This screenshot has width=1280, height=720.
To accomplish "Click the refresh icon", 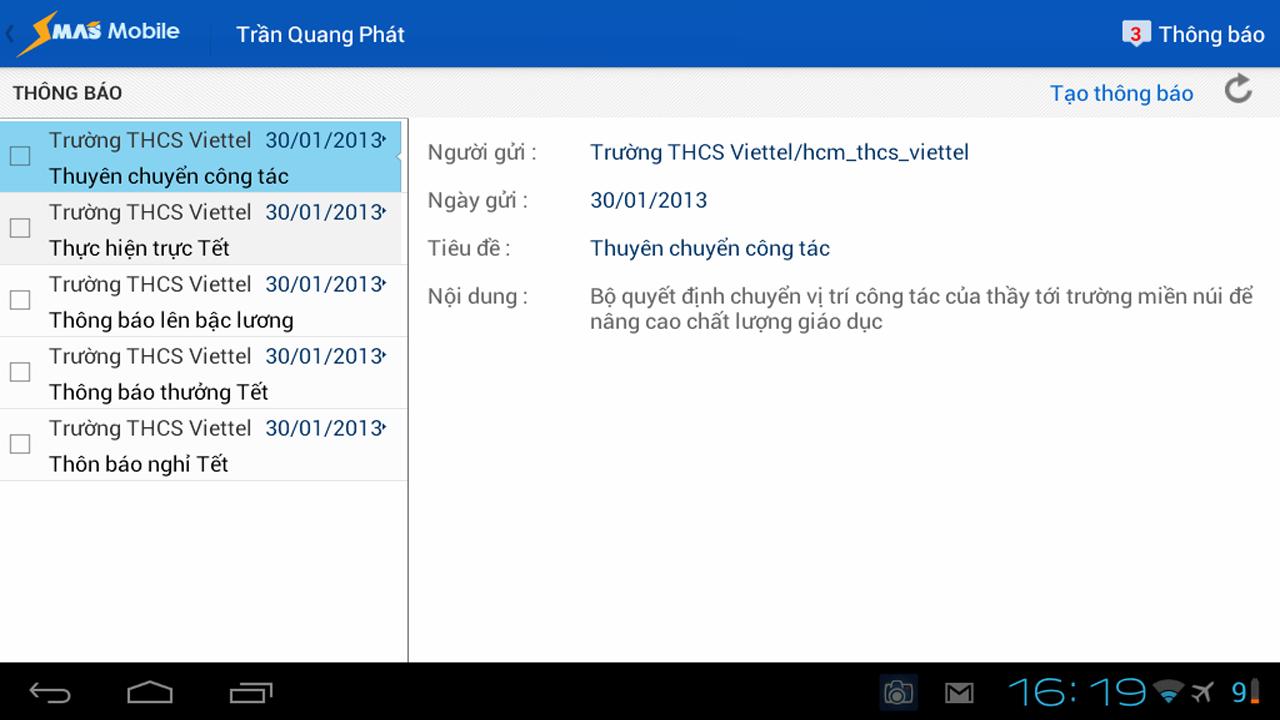I will pyautogui.click(x=1239, y=89).
